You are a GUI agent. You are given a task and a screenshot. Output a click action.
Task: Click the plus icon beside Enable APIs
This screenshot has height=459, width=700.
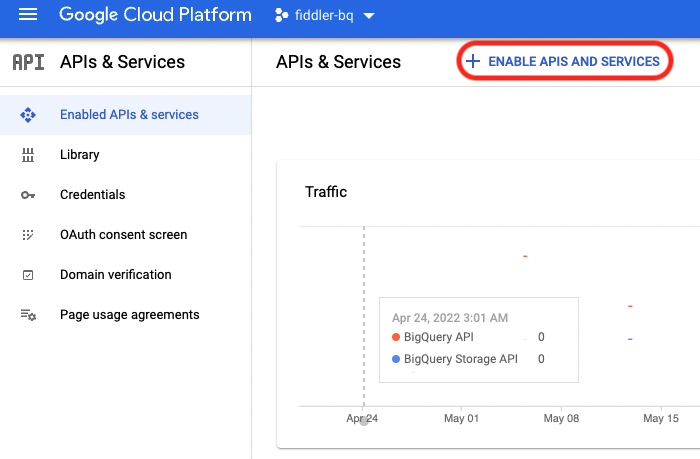coord(473,61)
